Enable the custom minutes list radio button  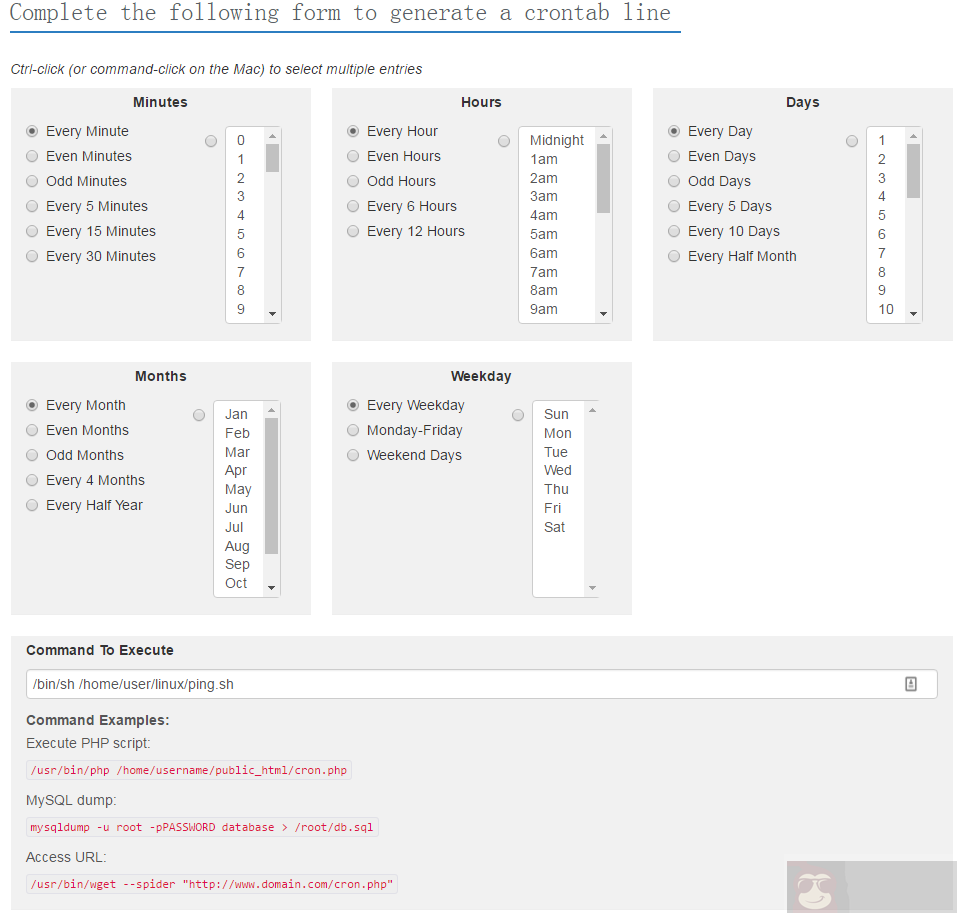(x=211, y=141)
